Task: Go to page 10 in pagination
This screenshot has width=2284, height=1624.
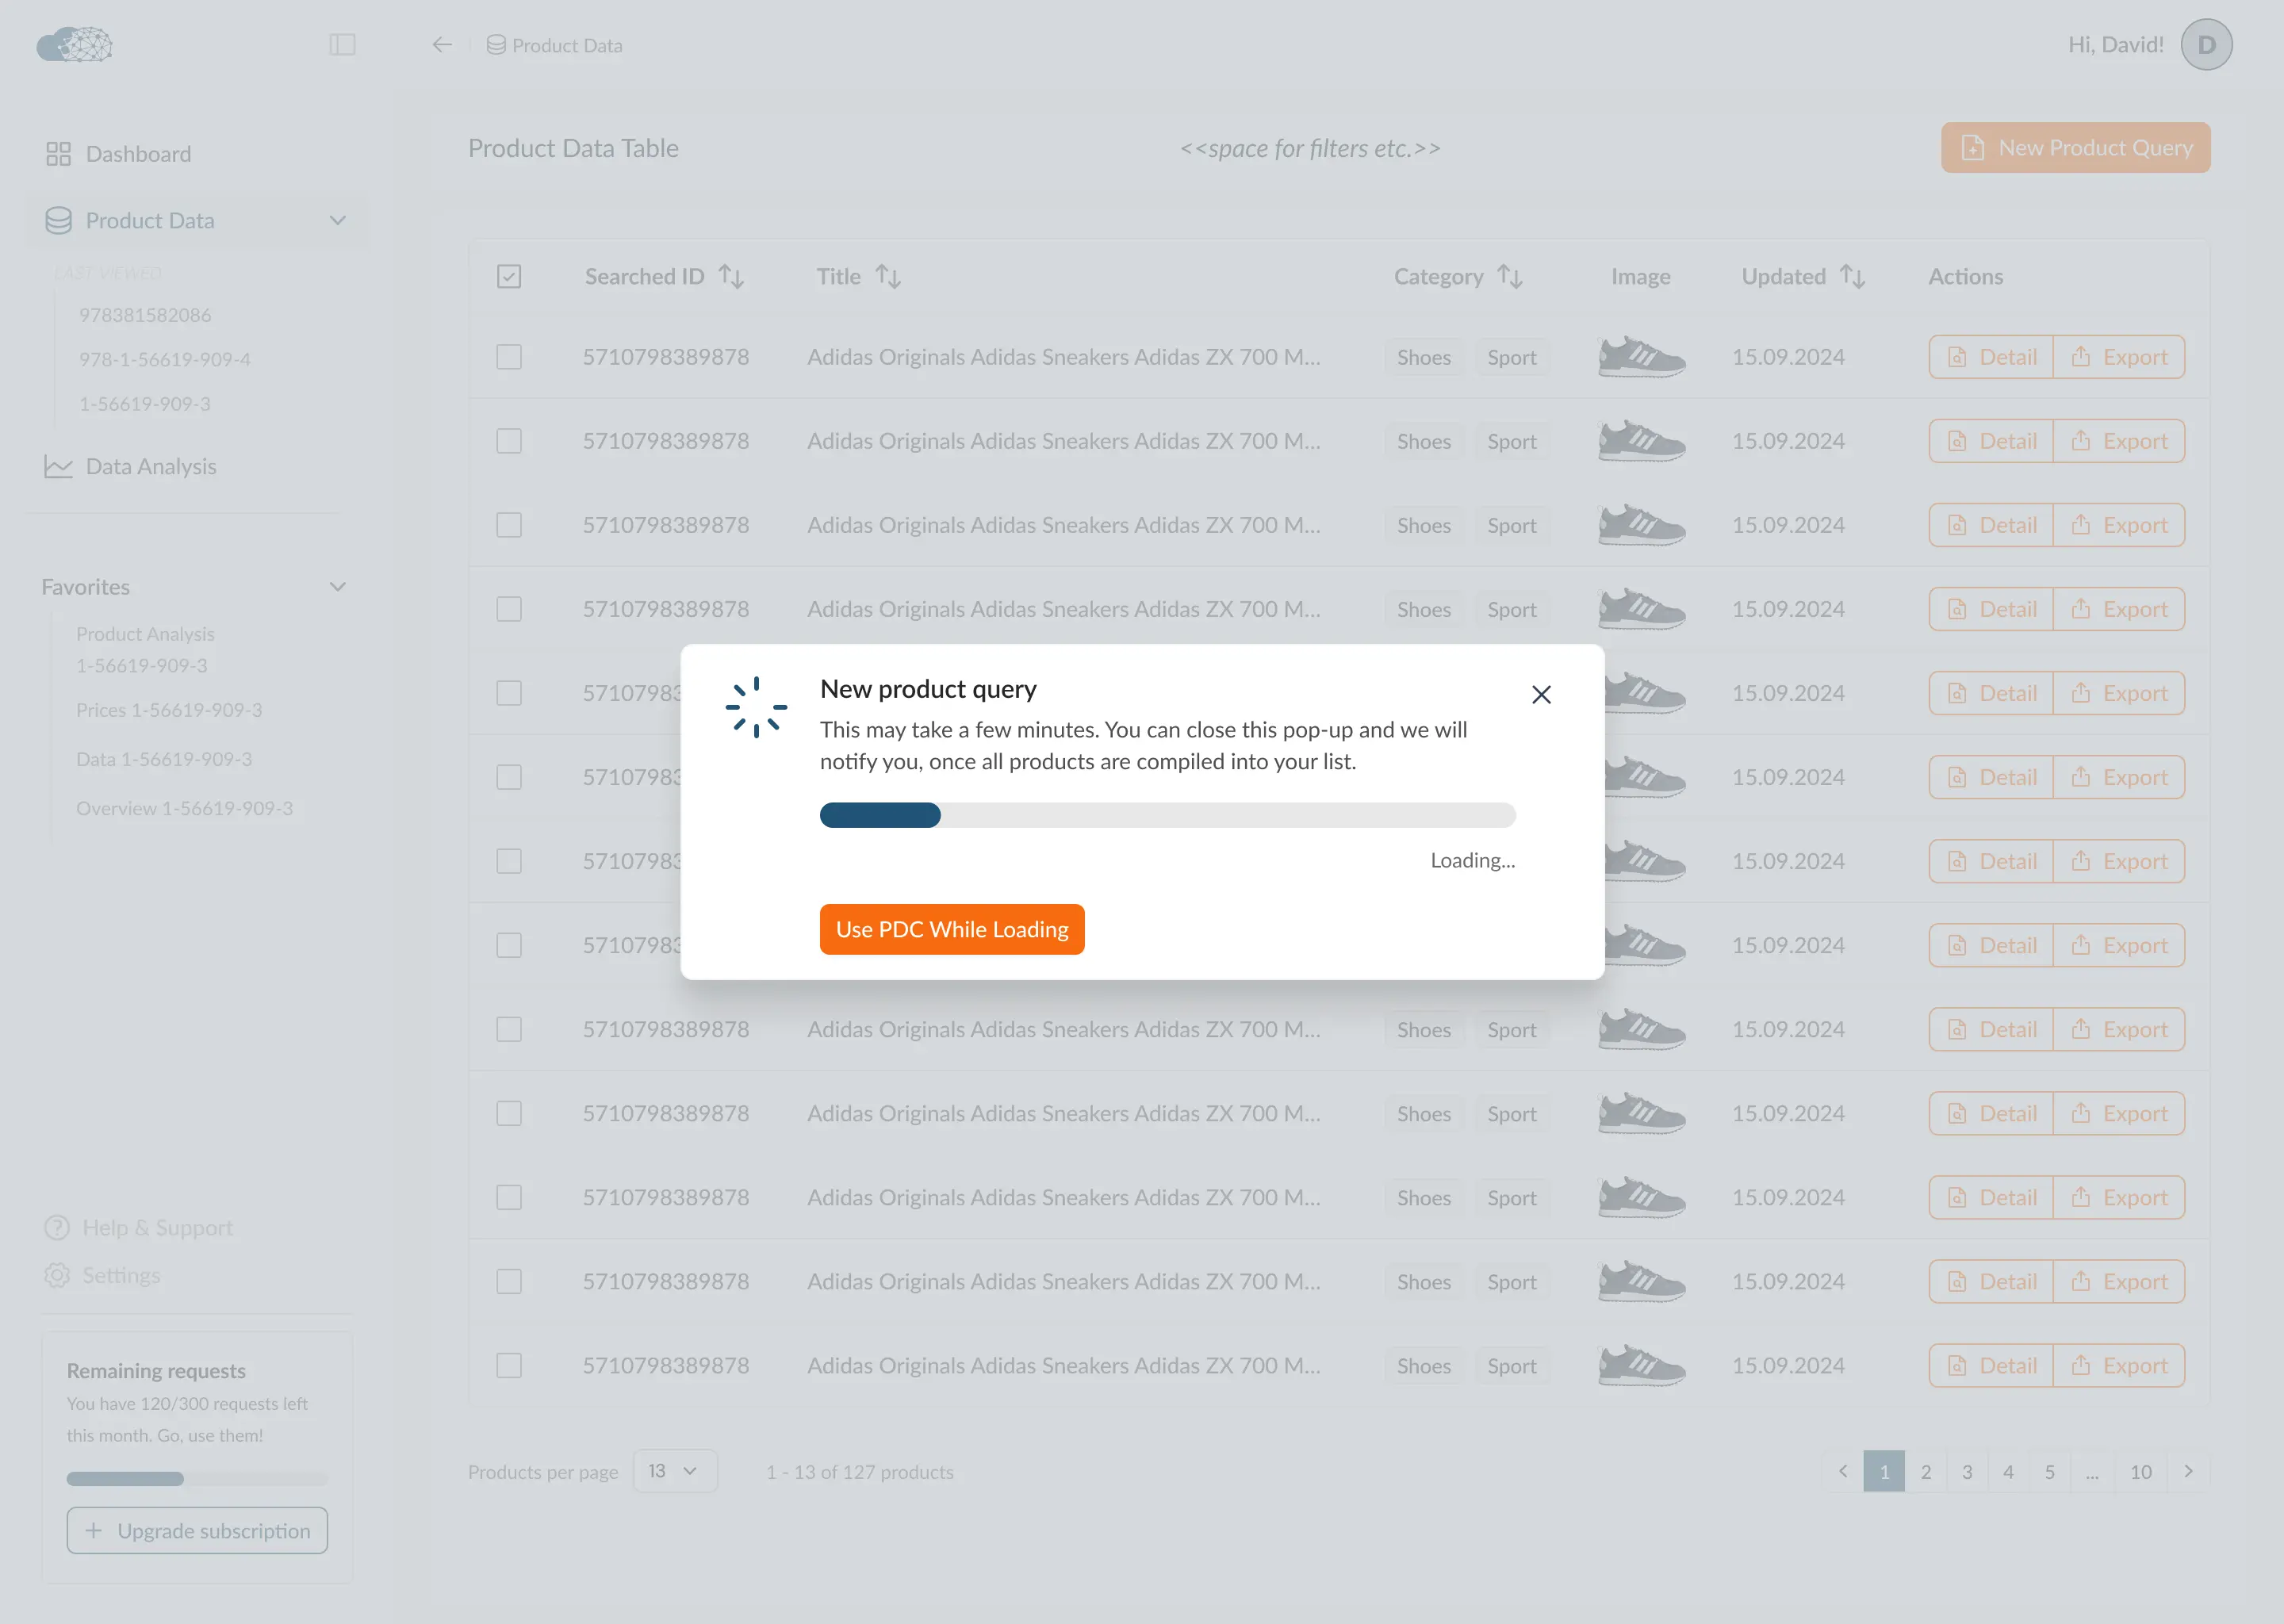Action: coord(2141,1471)
